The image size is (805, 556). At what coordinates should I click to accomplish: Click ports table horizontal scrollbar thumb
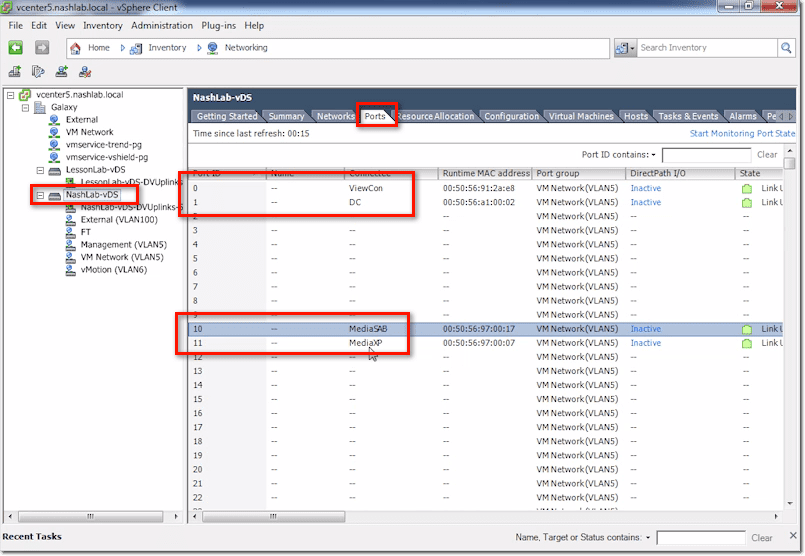click(273, 516)
